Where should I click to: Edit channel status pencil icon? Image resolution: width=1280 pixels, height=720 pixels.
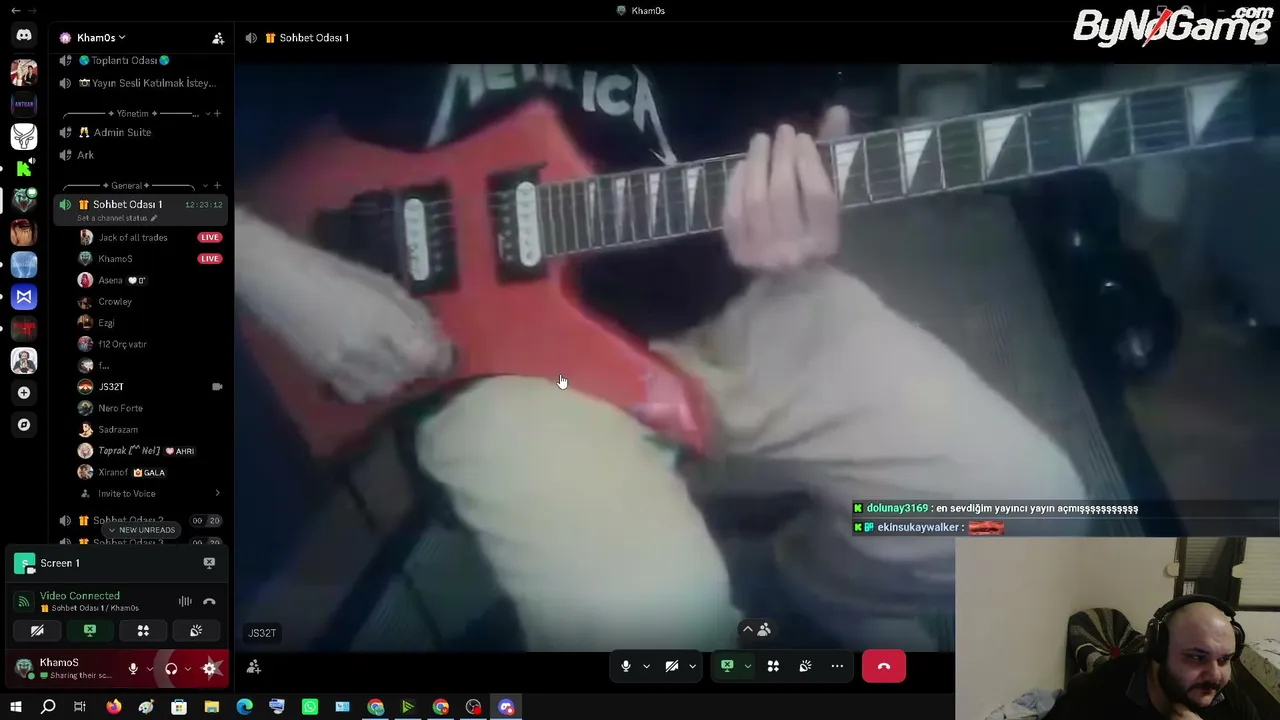(153, 218)
